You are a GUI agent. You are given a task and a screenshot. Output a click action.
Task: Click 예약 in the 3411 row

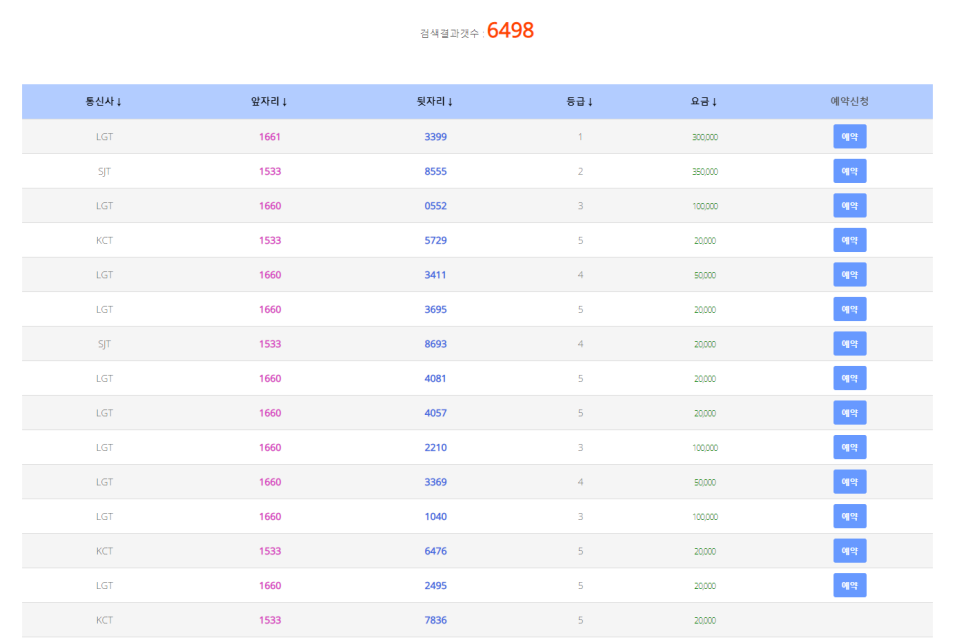pos(849,275)
